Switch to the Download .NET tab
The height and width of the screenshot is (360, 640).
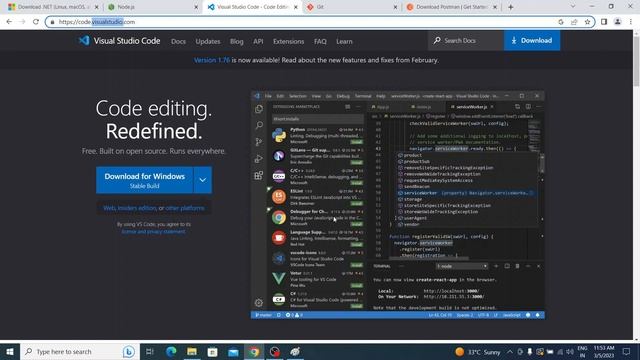click(52, 7)
